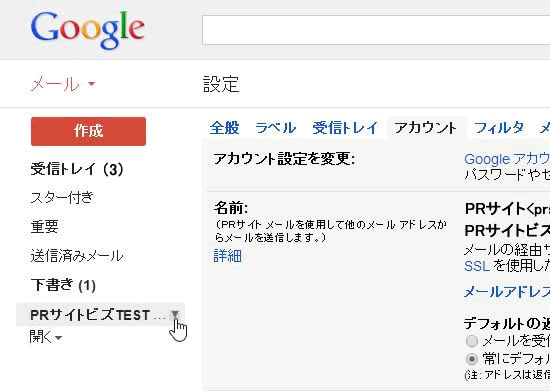This screenshot has height=391, width=550.
Task: Open 受信トレイ (3) inbox folder
Action: (x=77, y=169)
